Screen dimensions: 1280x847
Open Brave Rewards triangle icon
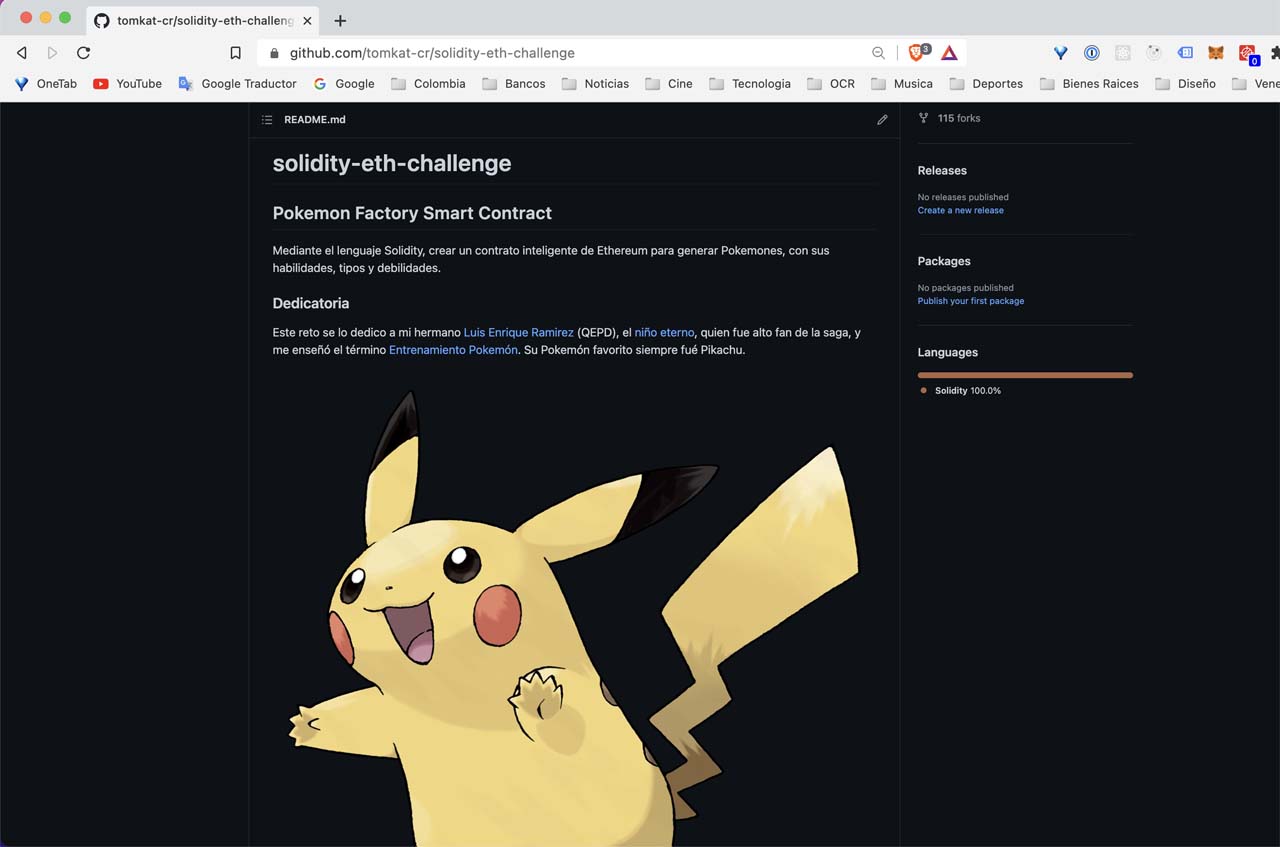[949, 52]
